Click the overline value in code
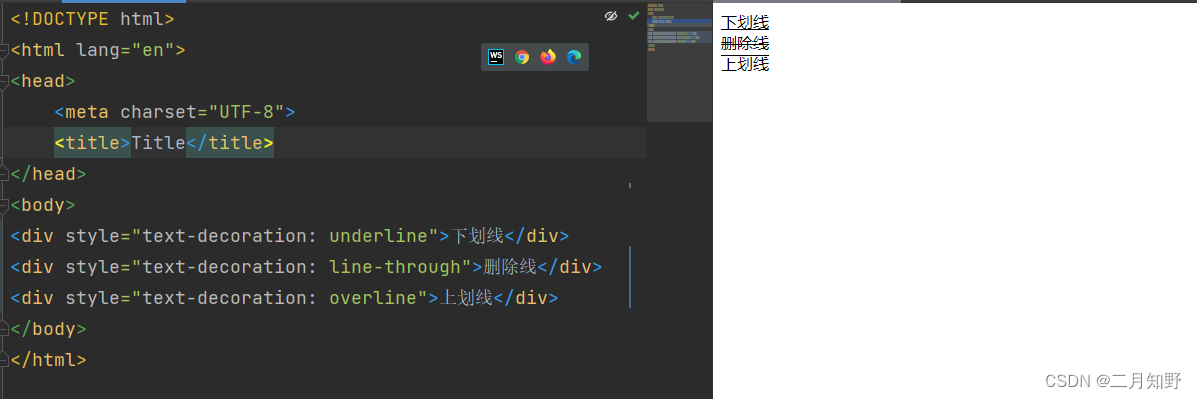This screenshot has width=1197, height=399. (x=373, y=298)
